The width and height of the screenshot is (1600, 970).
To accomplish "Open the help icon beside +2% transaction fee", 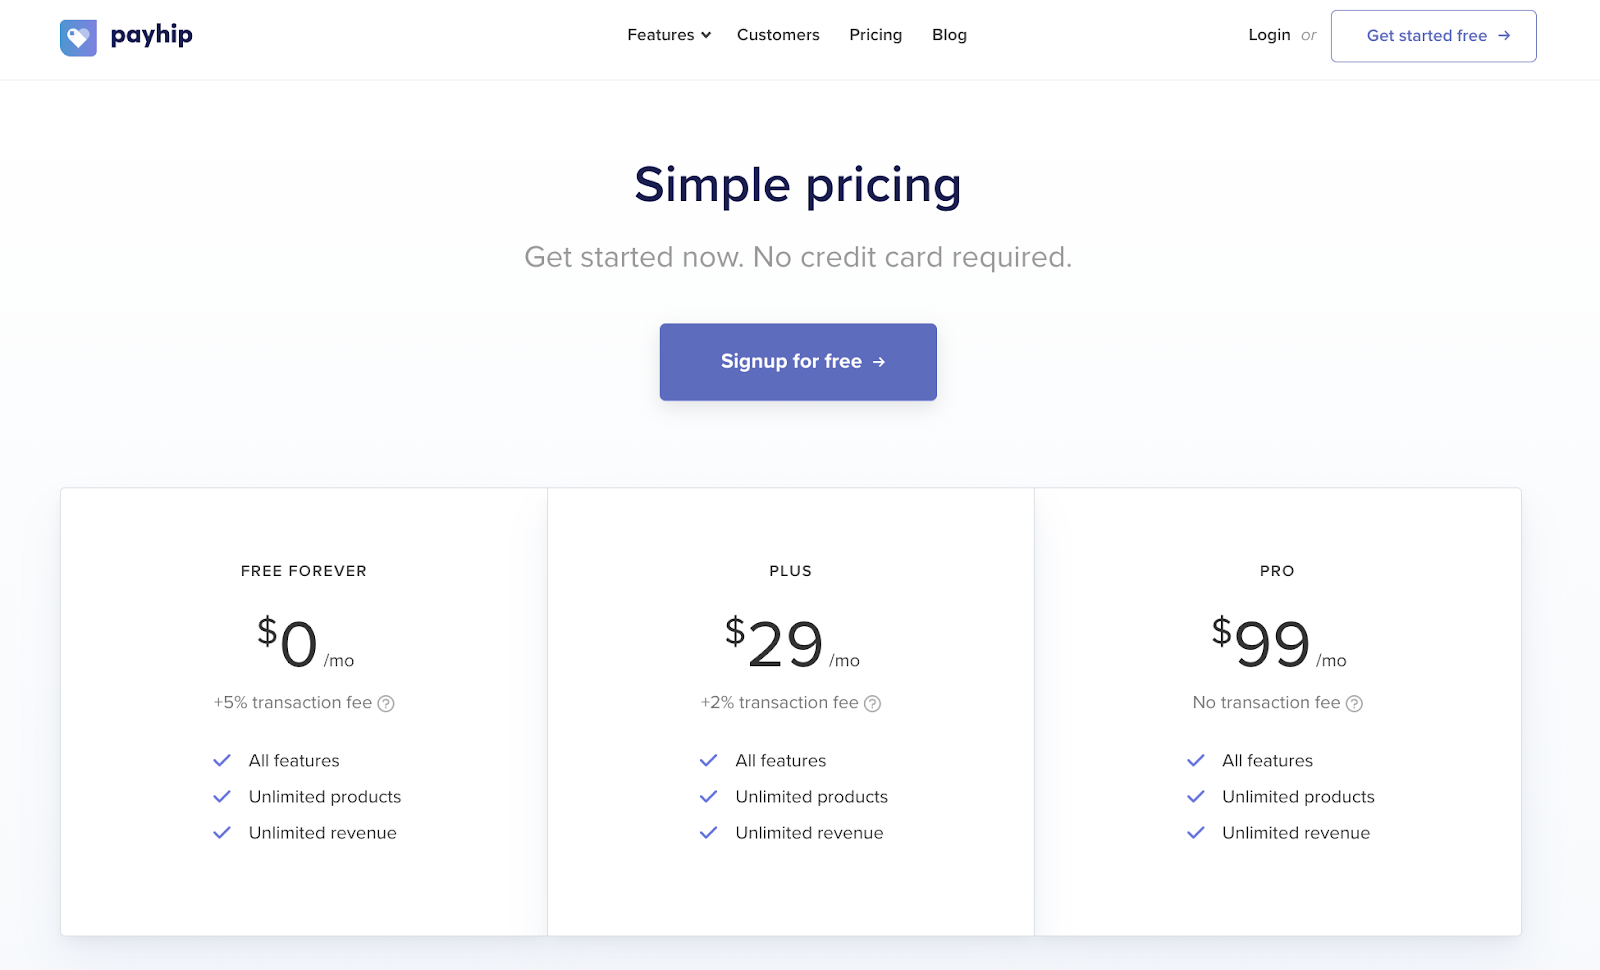I will (872, 704).
